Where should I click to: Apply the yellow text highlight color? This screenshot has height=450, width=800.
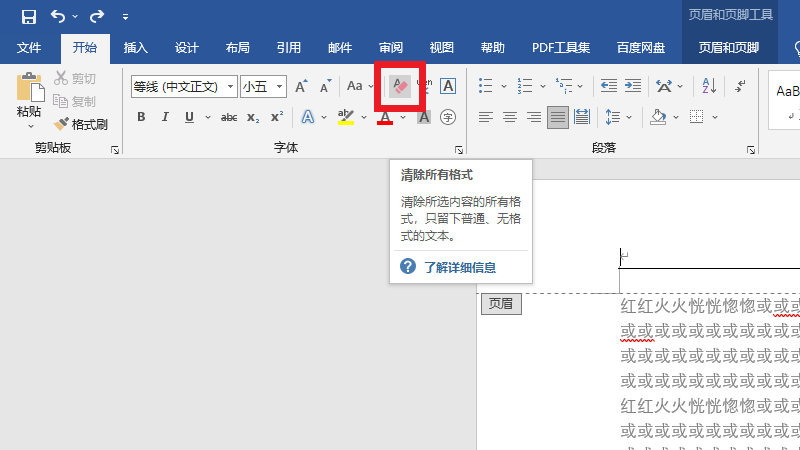[345, 117]
